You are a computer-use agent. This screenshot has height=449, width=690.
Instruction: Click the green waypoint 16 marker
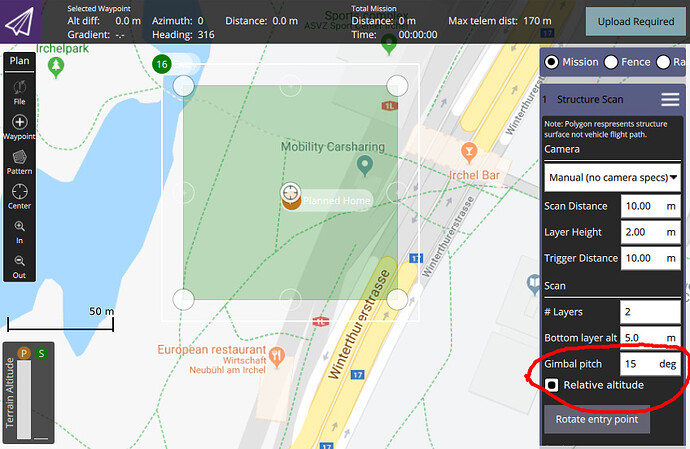[160, 65]
